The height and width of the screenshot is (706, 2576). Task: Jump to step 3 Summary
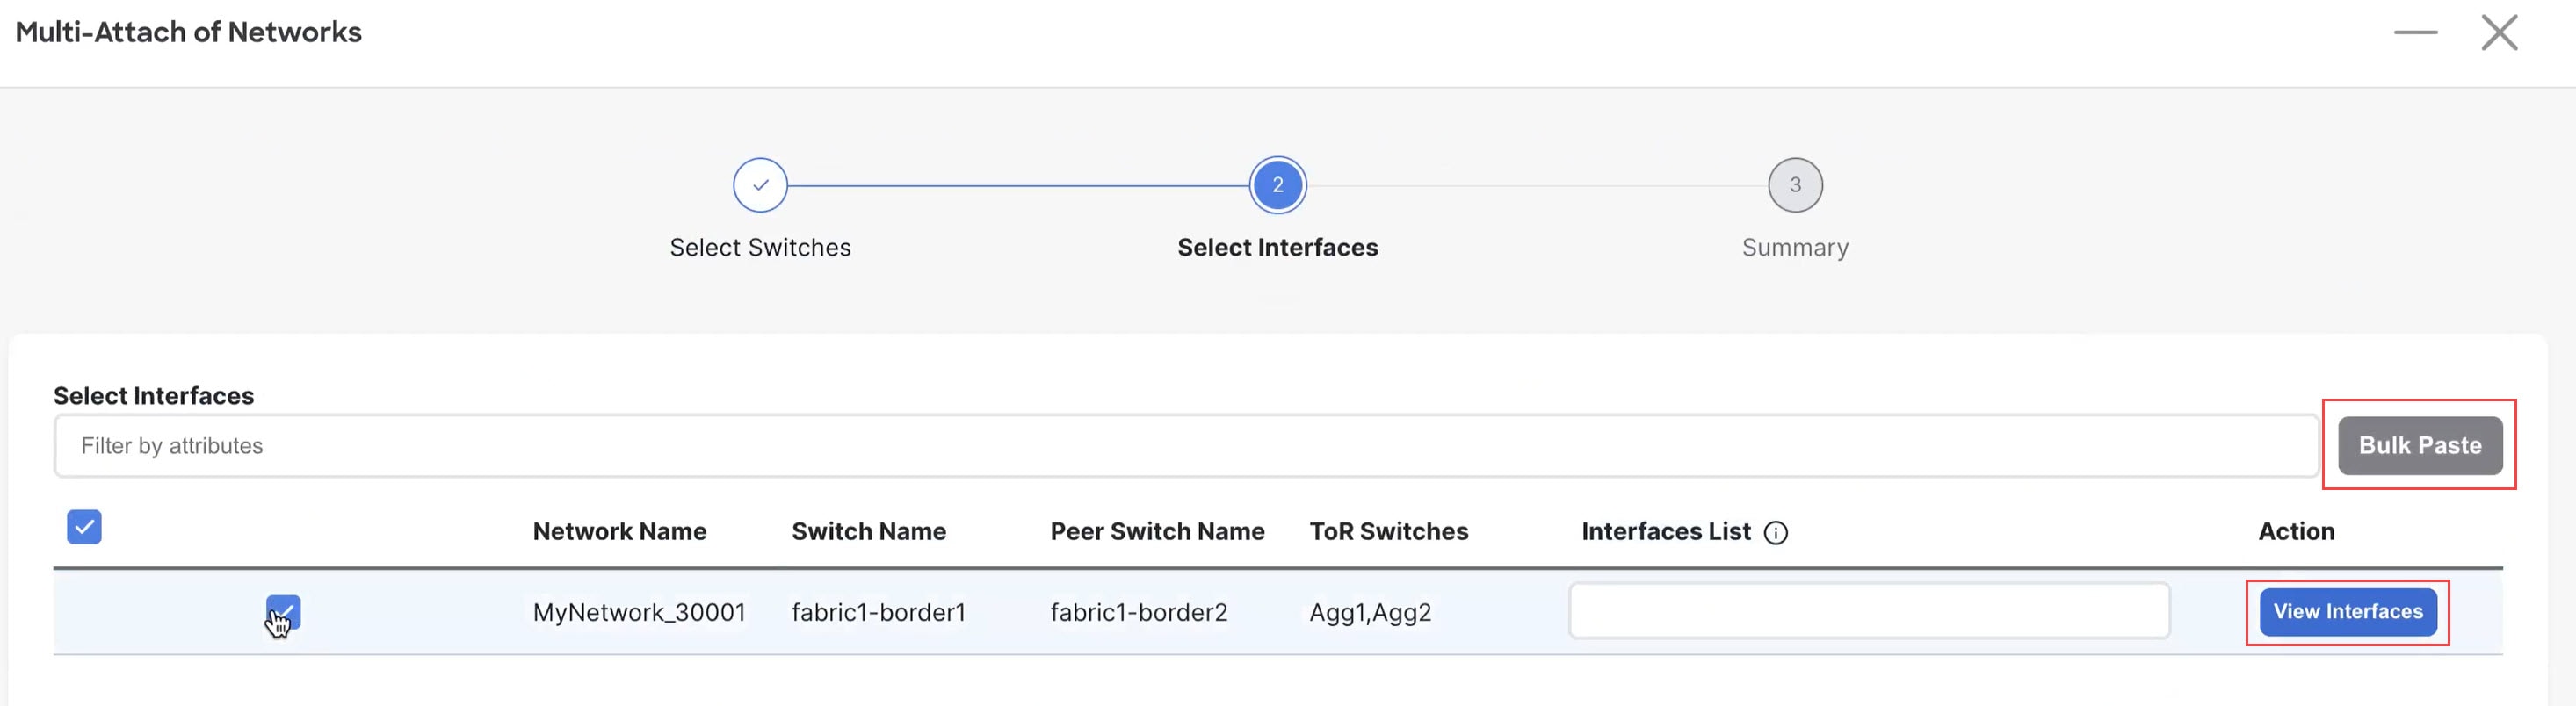(x=1795, y=185)
